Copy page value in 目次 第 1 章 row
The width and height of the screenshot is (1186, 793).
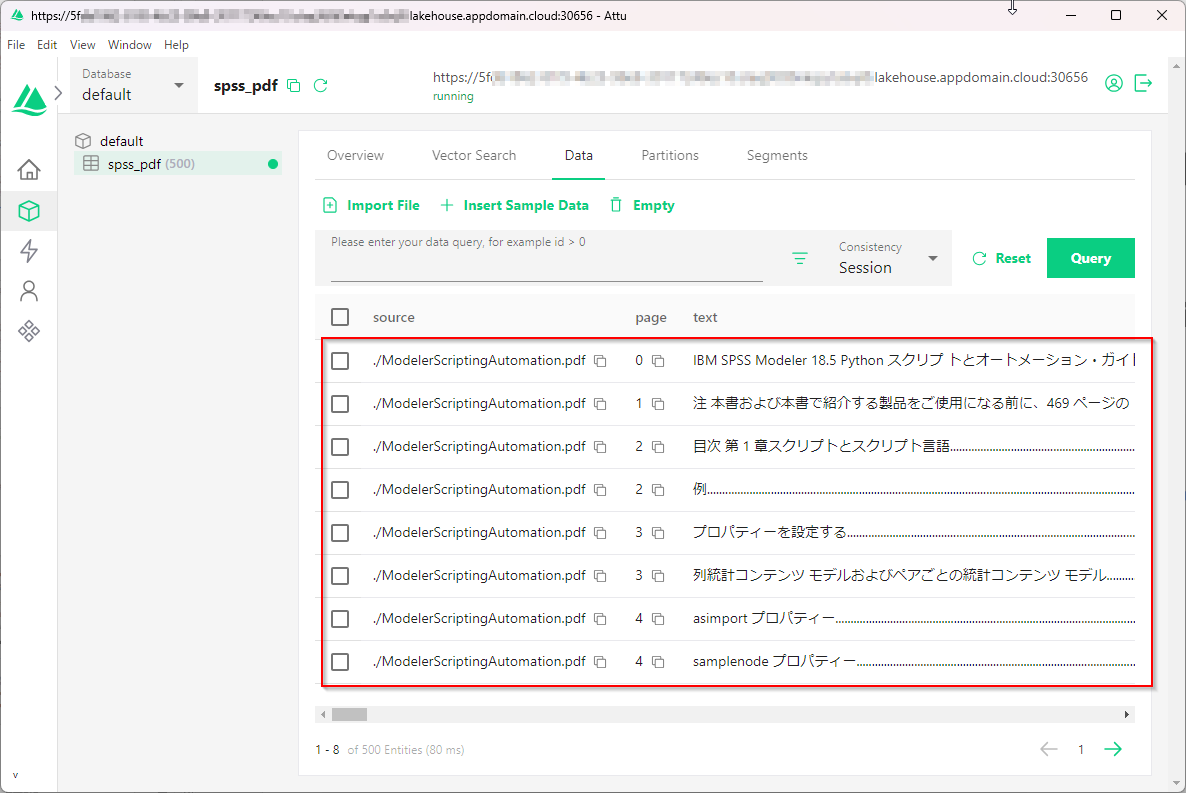(658, 447)
